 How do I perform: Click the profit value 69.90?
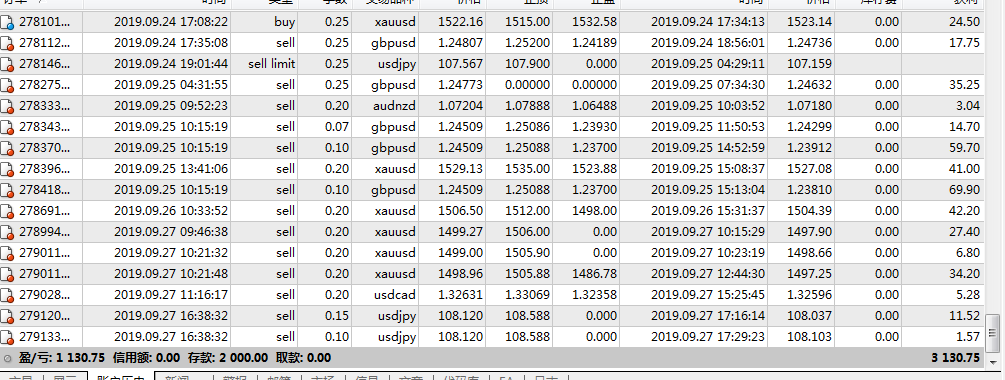965,190
